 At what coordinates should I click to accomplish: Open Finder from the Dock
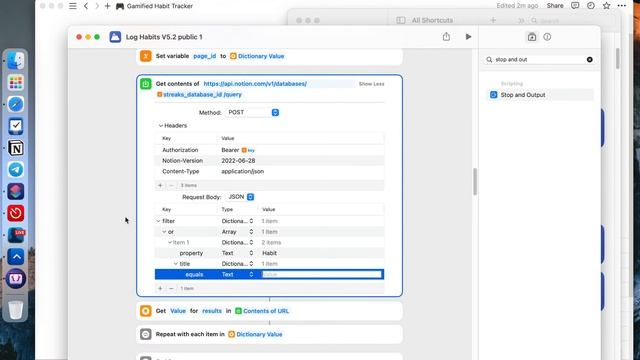[x=16, y=61]
